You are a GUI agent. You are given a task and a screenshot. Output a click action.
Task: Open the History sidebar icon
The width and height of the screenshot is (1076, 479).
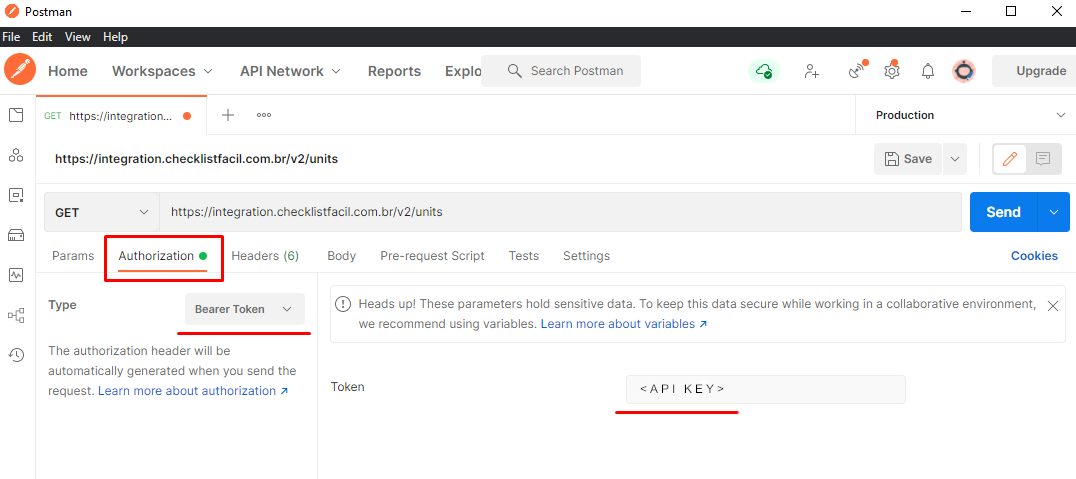click(16, 355)
